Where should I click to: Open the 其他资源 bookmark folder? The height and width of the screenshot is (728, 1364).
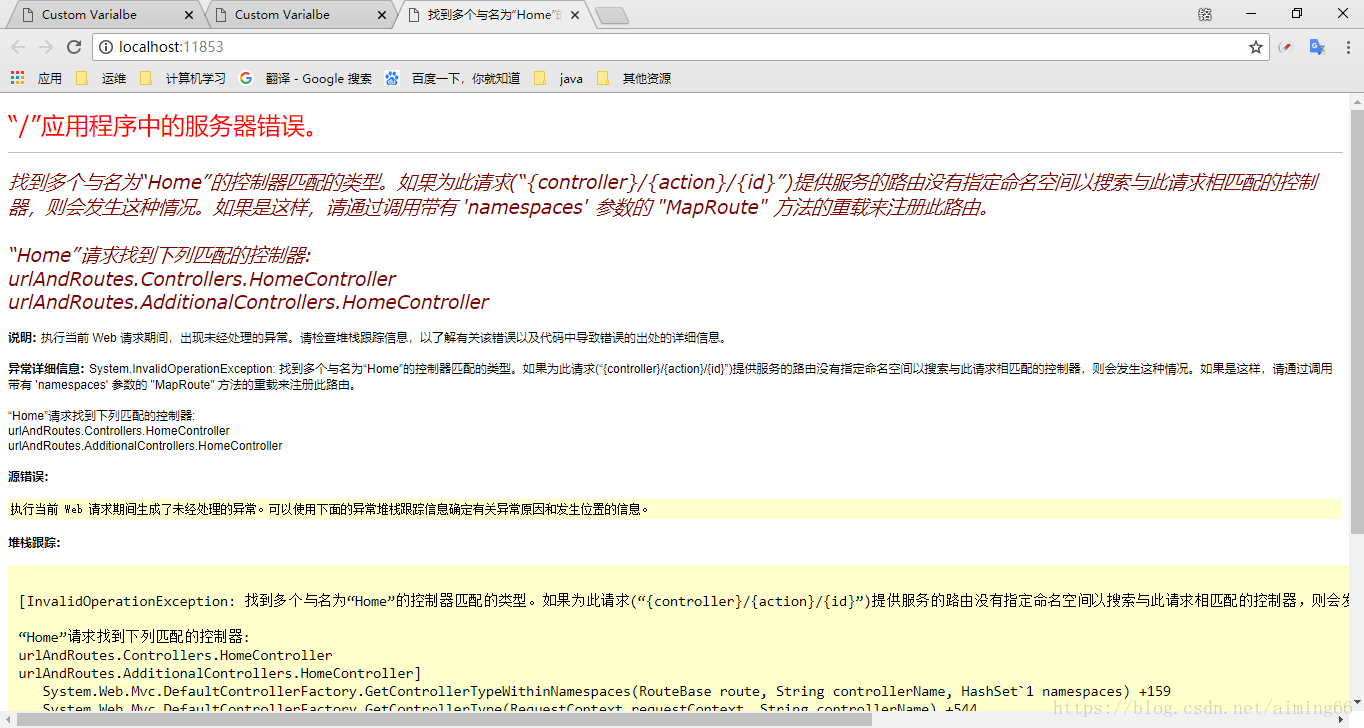[x=634, y=78]
